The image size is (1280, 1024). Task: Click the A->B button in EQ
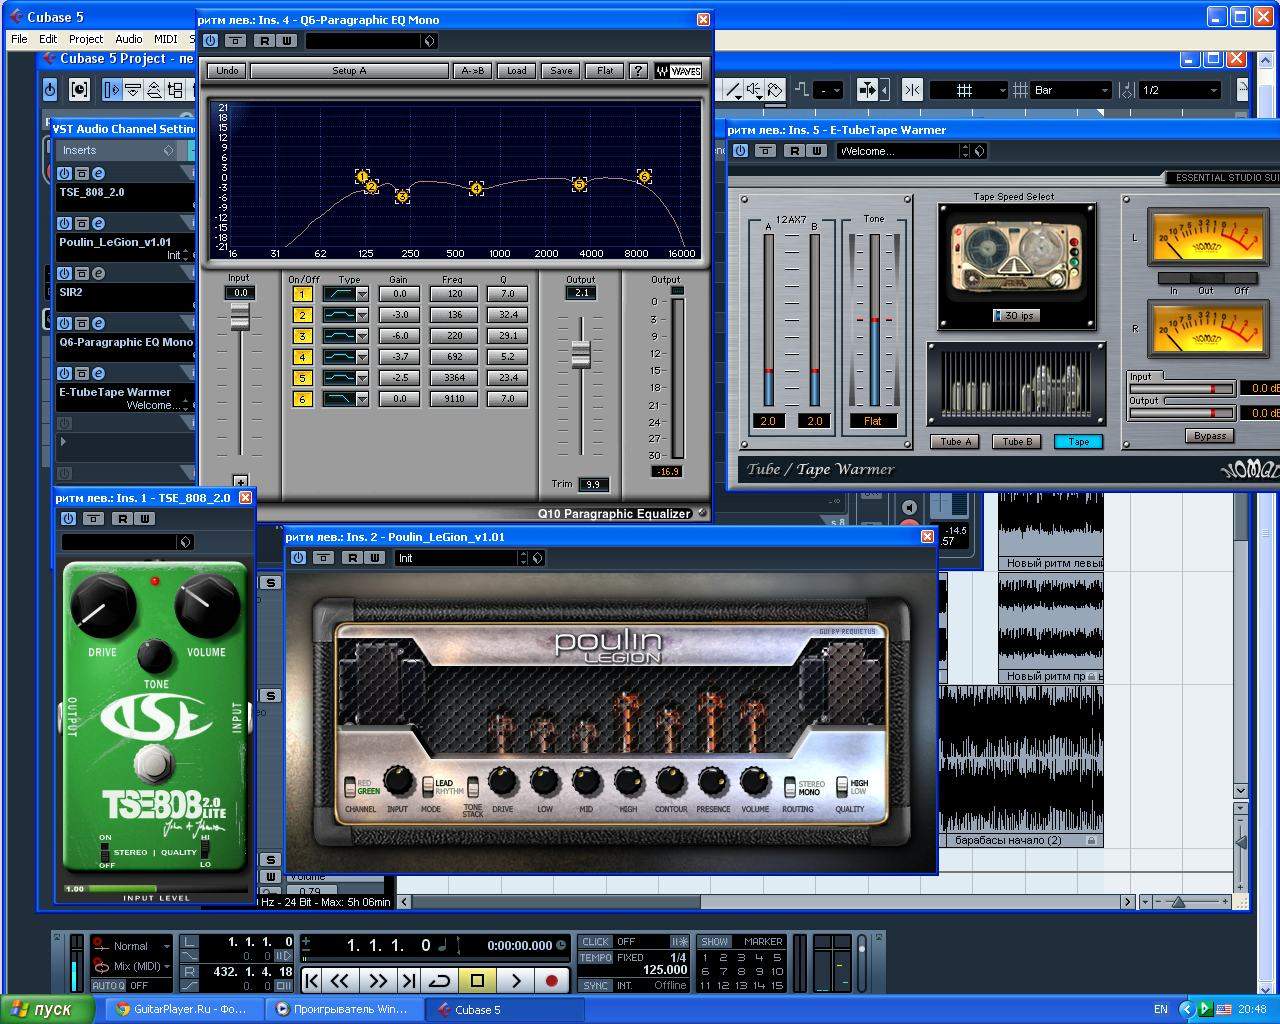[473, 71]
